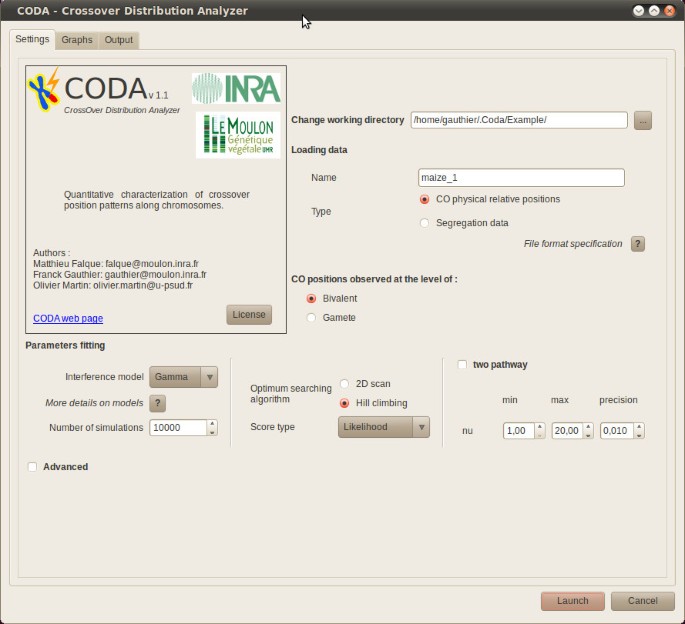Select the 2D scan search algorithm
Image resolution: width=685 pixels, height=624 pixels.
tap(345, 384)
